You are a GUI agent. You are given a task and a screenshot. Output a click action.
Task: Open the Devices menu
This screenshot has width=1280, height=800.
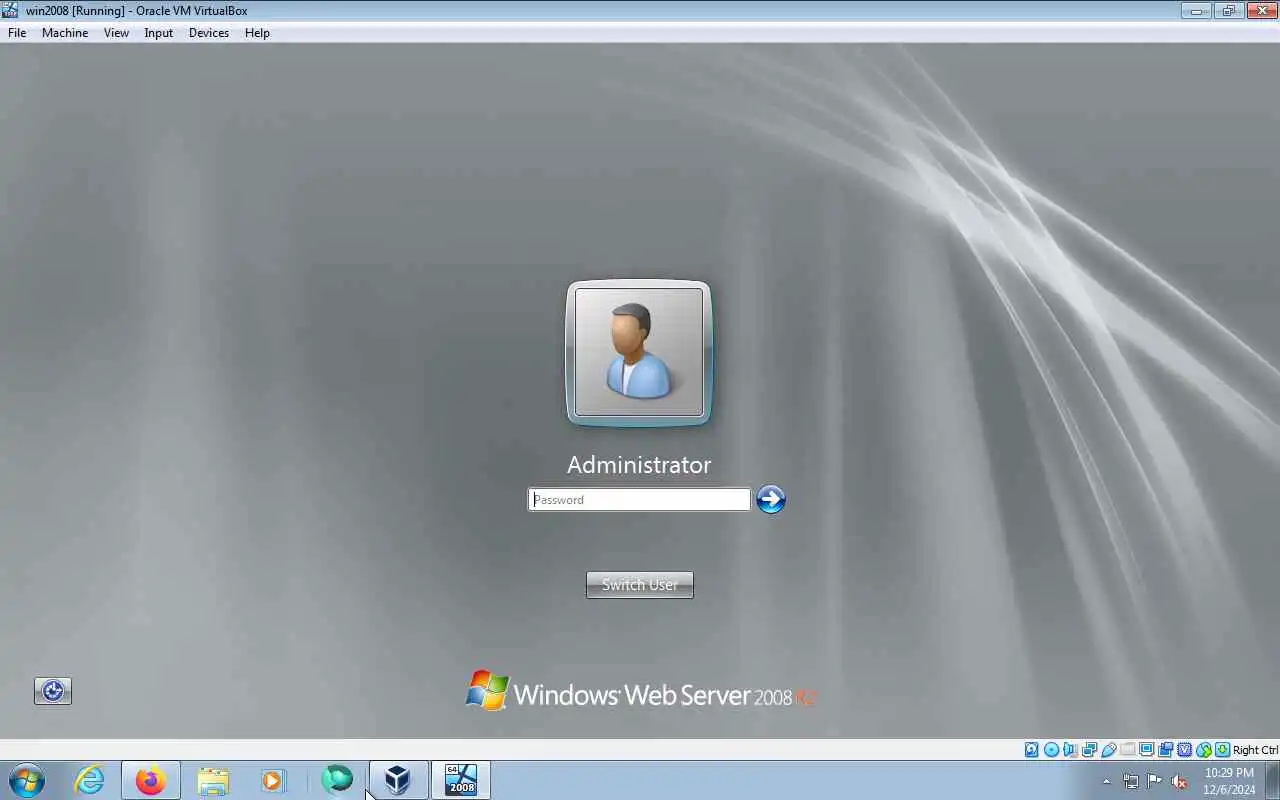click(208, 33)
